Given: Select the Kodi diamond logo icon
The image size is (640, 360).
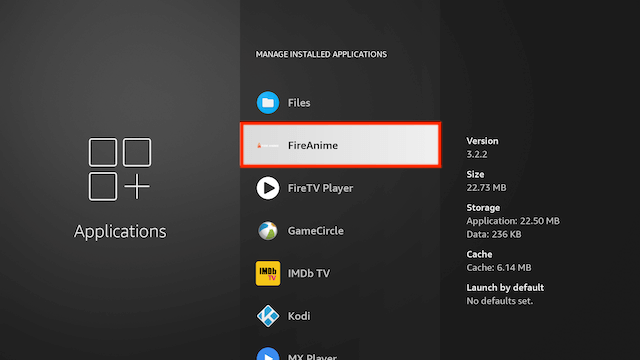Looking at the screenshot, I should (x=268, y=316).
